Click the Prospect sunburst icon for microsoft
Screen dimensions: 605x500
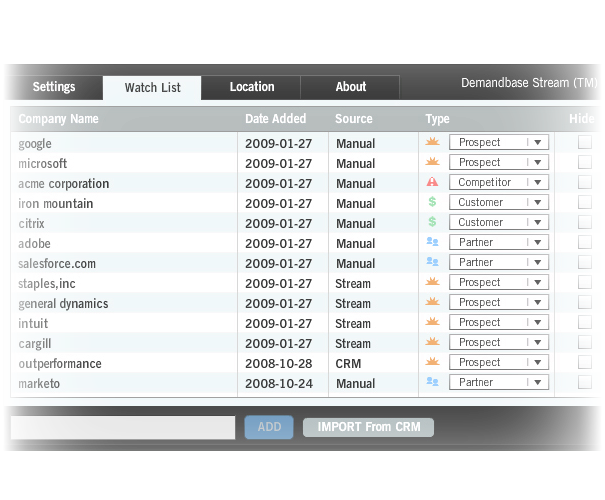click(x=432, y=162)
